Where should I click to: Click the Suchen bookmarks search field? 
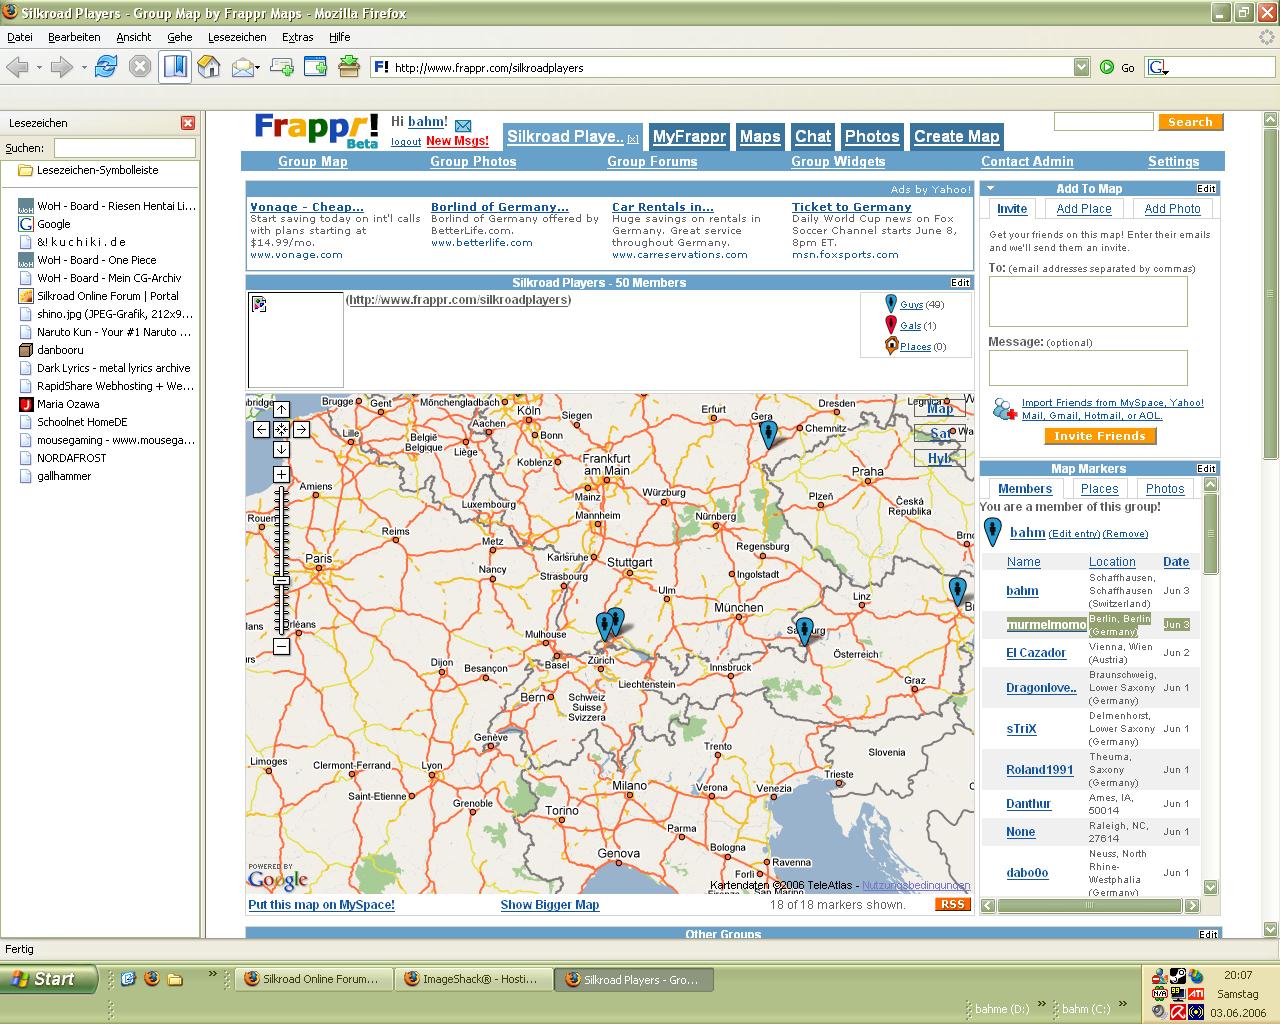coord(125,148)
